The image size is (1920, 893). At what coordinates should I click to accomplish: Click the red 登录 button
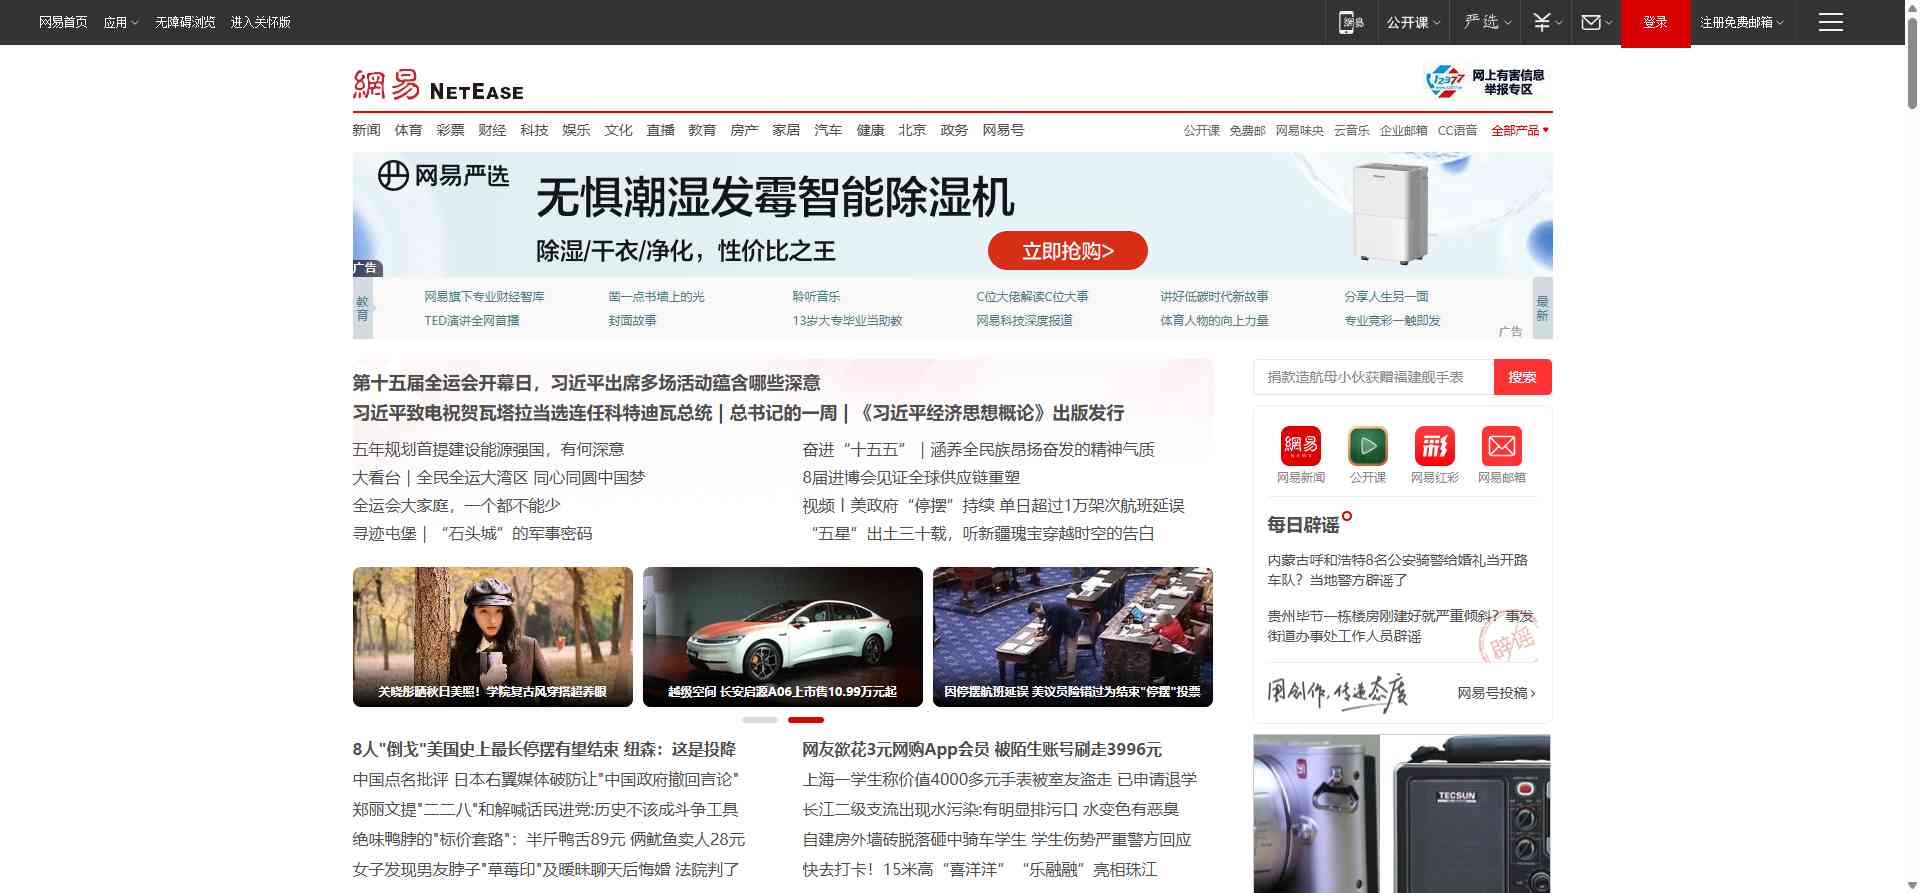1655,22
